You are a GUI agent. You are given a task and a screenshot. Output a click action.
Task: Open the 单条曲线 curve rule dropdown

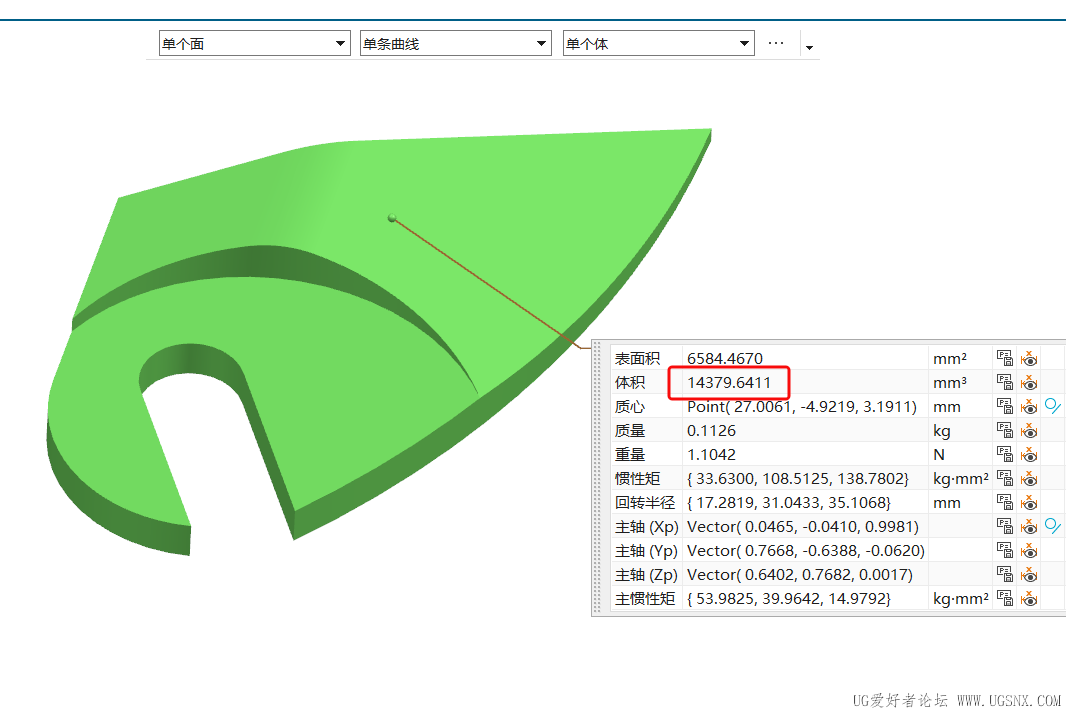click(455, 44)
